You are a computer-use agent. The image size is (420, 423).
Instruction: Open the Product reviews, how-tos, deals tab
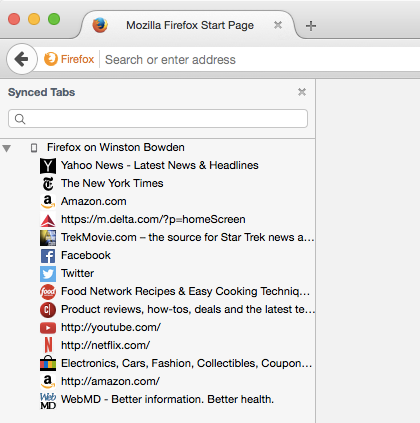click(x=188, y=309)
